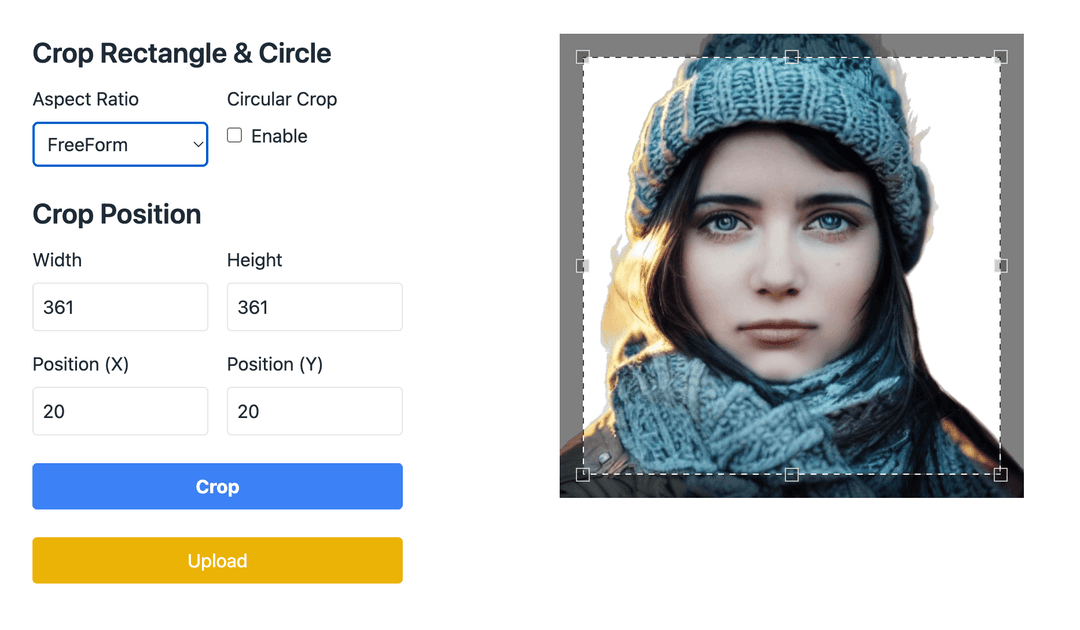The height and width of the screenshot is (630, 1080).
Task: Enable the Circular Crop checkbox
Action: pyautogui.click(x=232, y=136)
